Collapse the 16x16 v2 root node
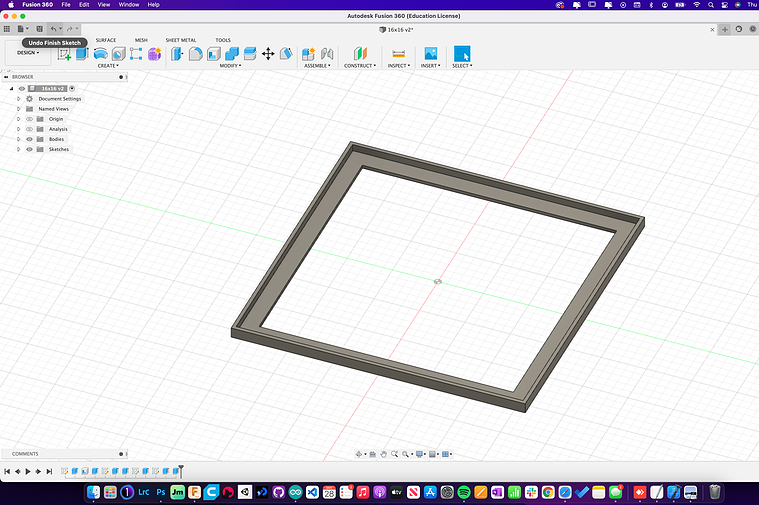759x505 pixels. click(11, 89)
